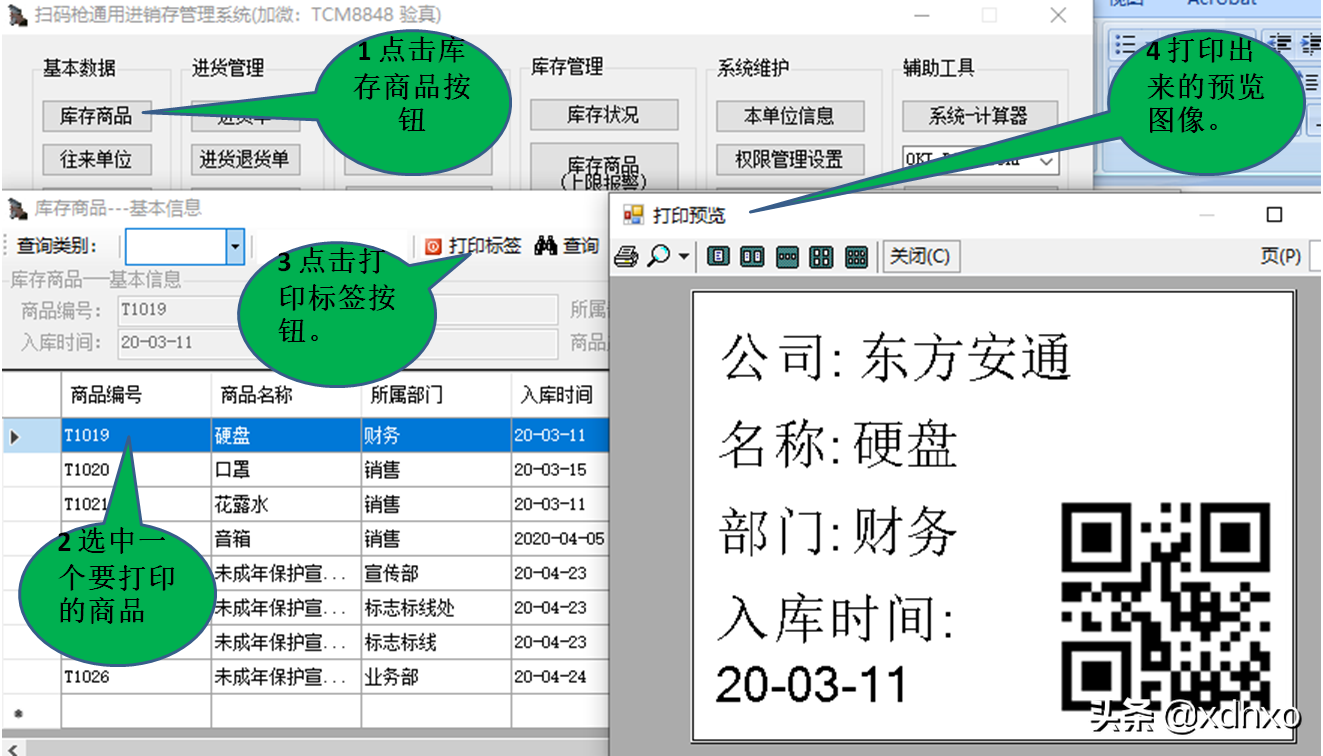Click the 商品名称 column header
This screenshot has height=756, width=1323.
pos(286,395)
